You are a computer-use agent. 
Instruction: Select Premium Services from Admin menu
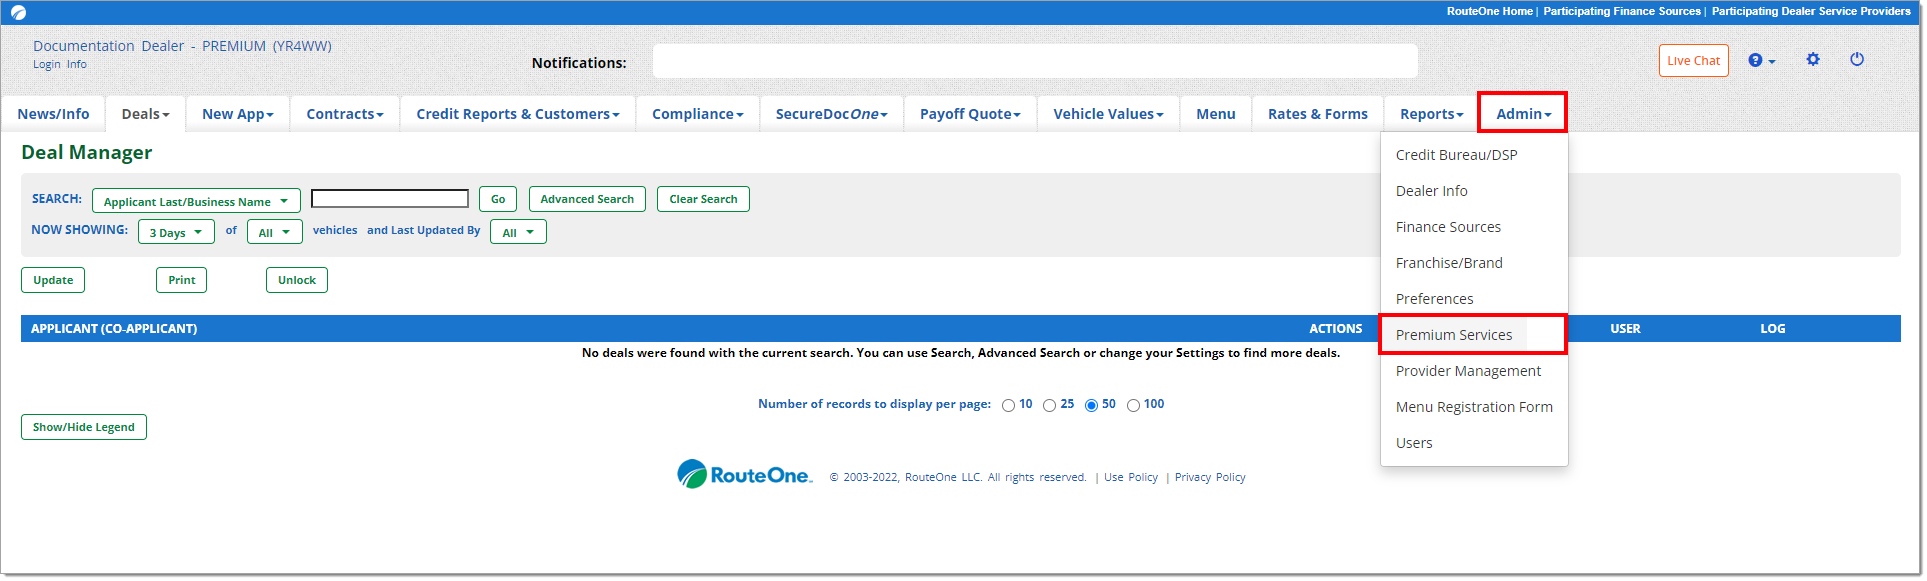point(1474,335)
